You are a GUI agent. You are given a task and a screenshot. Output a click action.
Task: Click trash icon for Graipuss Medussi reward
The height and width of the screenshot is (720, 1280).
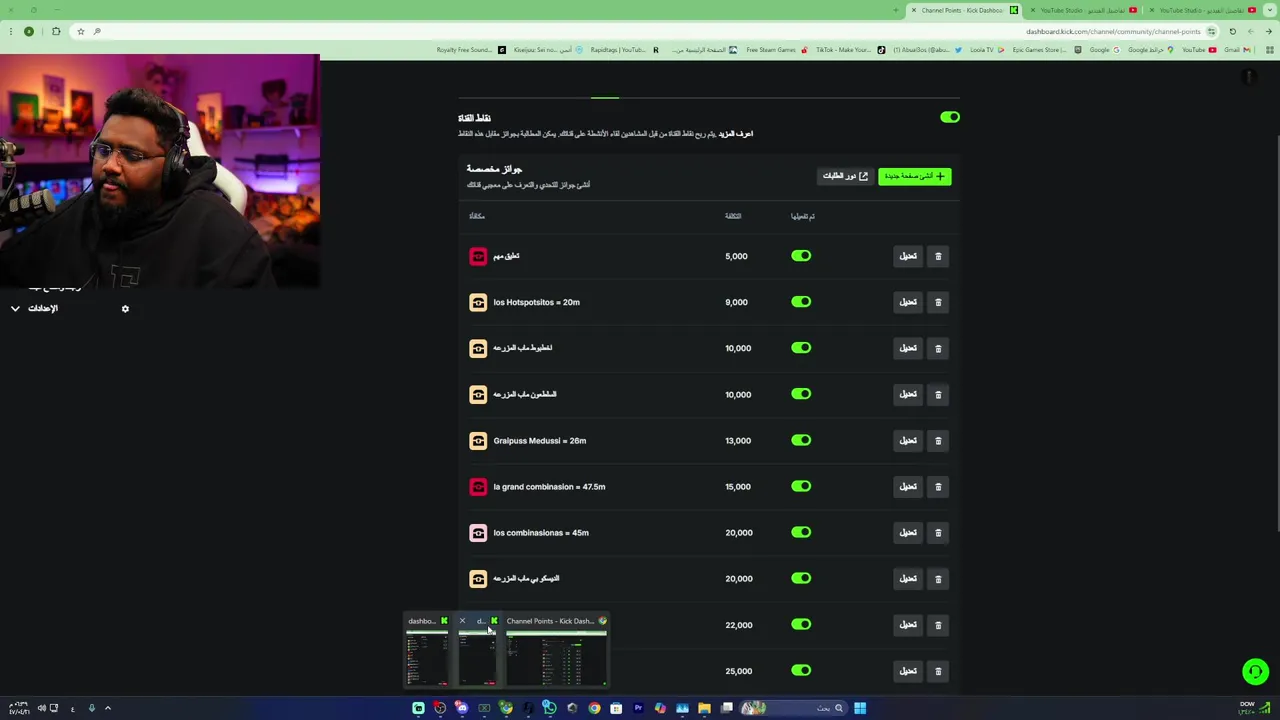938,440
